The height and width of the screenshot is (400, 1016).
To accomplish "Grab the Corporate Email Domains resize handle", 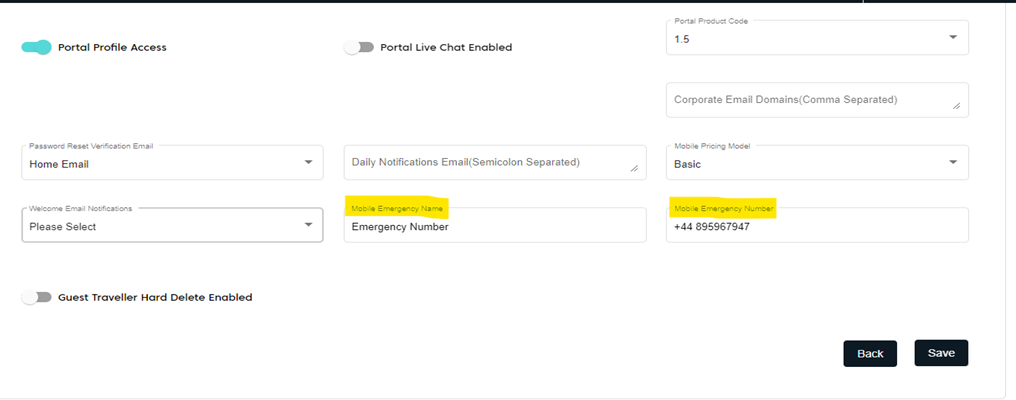I will point(956,106).
